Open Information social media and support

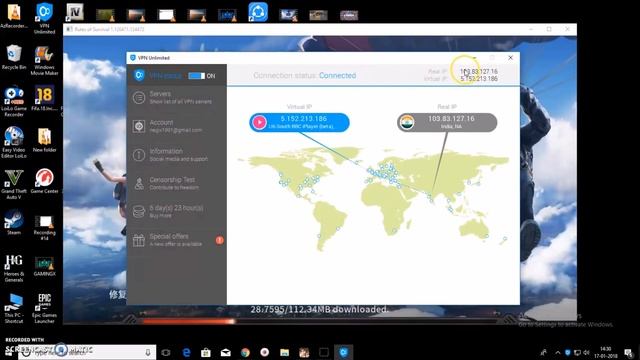[x=176, y=155]
